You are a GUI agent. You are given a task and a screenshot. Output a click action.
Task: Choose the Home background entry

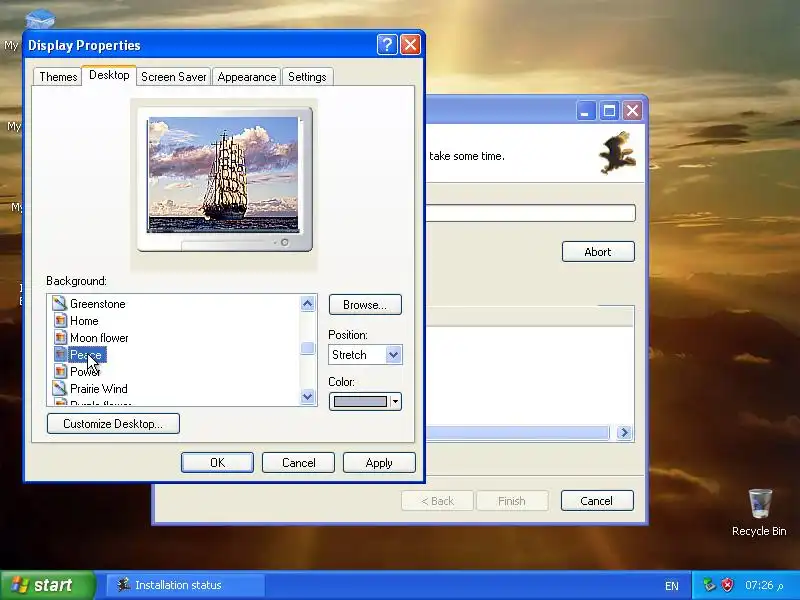[x=84, y=321]
